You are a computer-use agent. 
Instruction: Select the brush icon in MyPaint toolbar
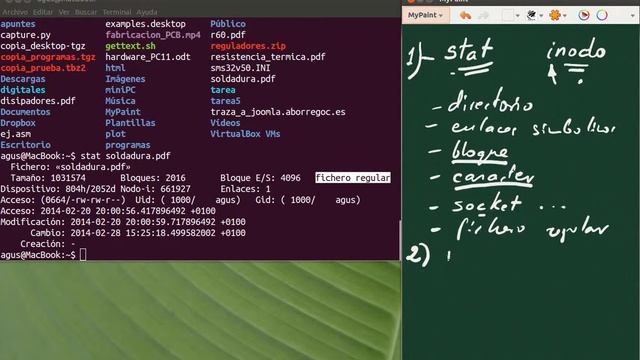531,16
